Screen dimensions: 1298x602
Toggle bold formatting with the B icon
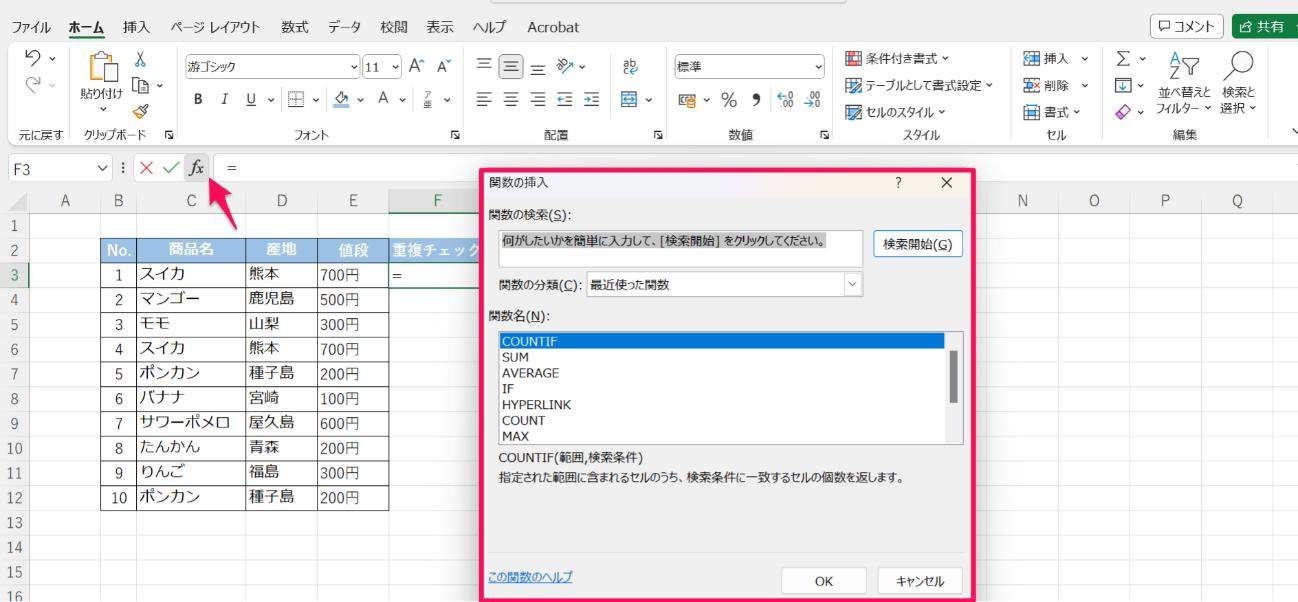coord(196,100)
